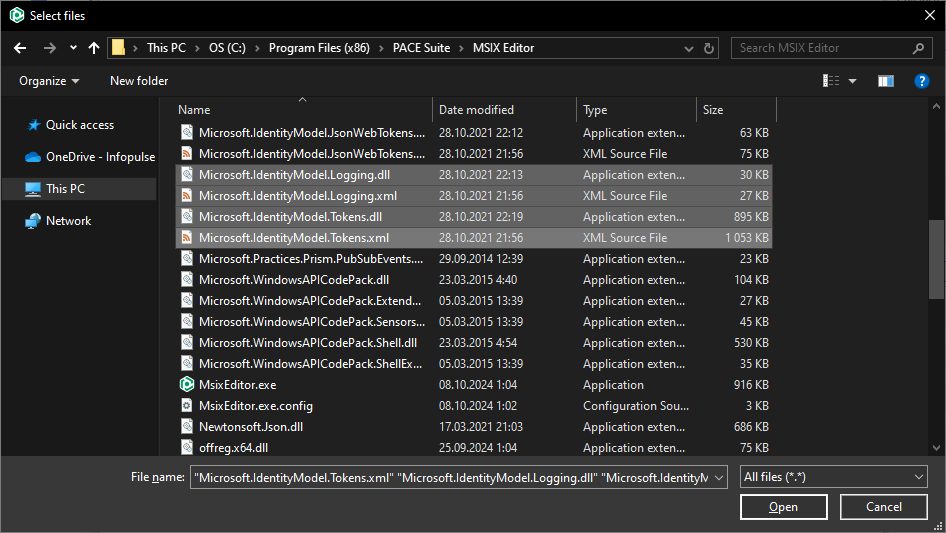The height and width of the screenshot is (533, 946).
Task: Refresh the MSIX Editor folder
Action: click(709, 48)
